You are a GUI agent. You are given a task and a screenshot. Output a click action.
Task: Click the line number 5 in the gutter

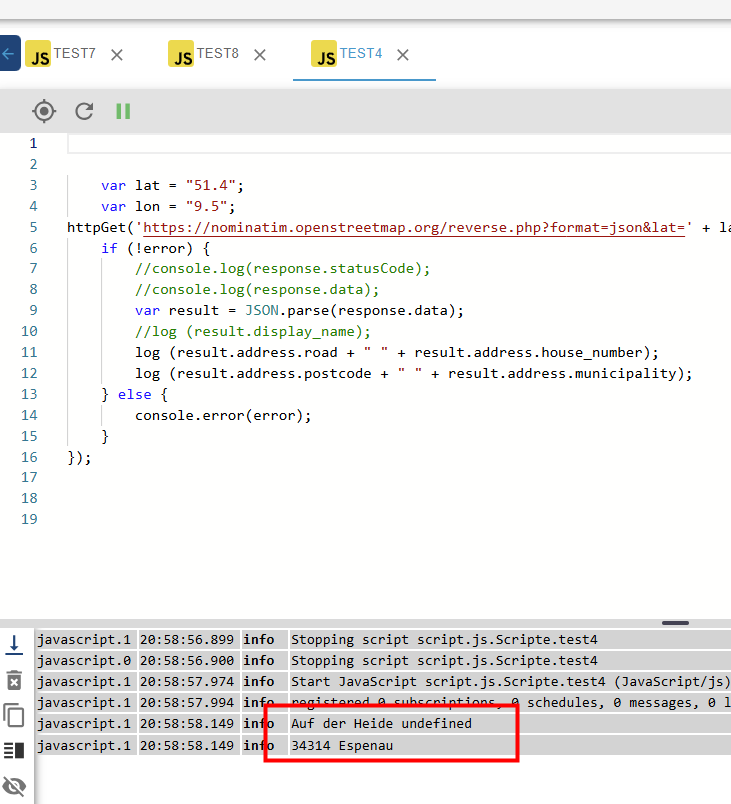(33, 227)
